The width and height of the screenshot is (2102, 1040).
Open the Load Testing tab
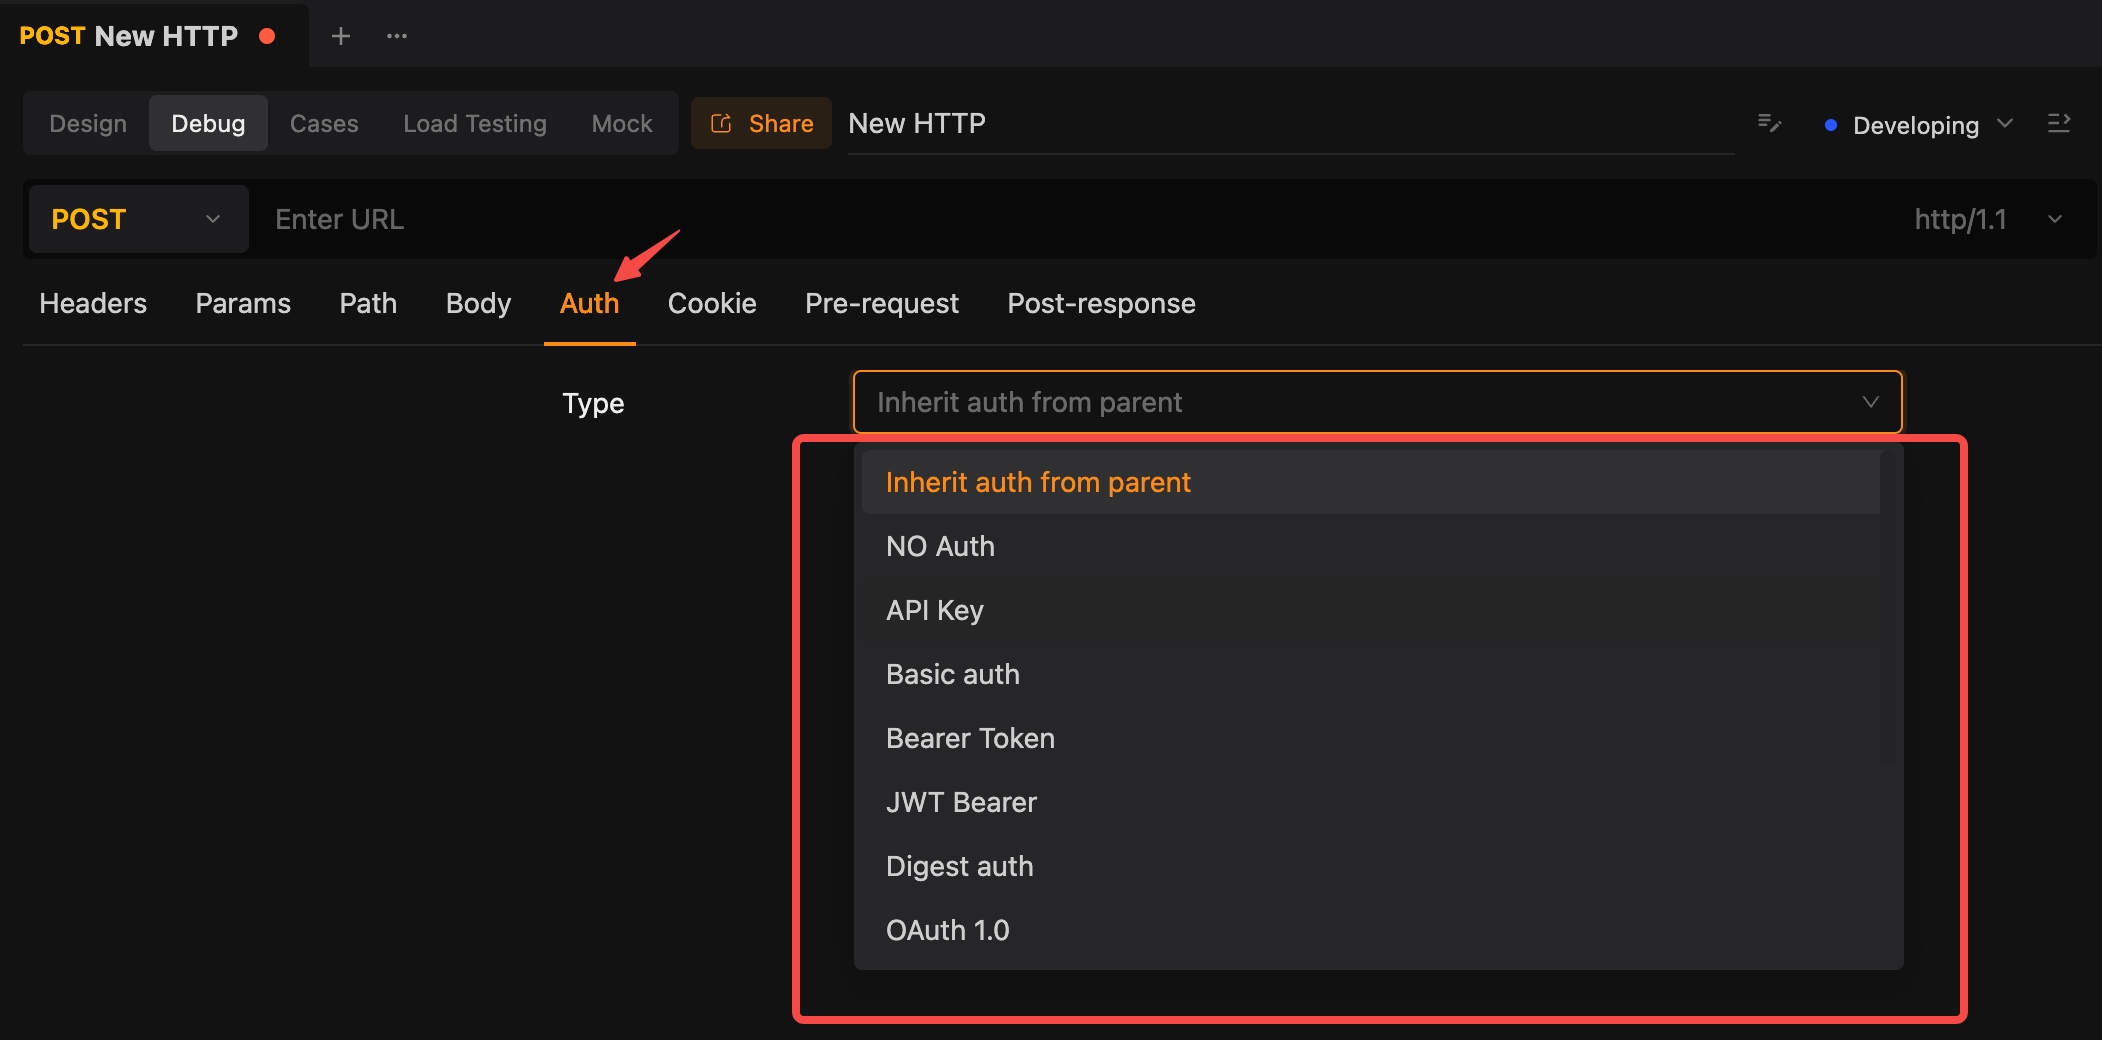pyautogui.click(x=475, y=123)
